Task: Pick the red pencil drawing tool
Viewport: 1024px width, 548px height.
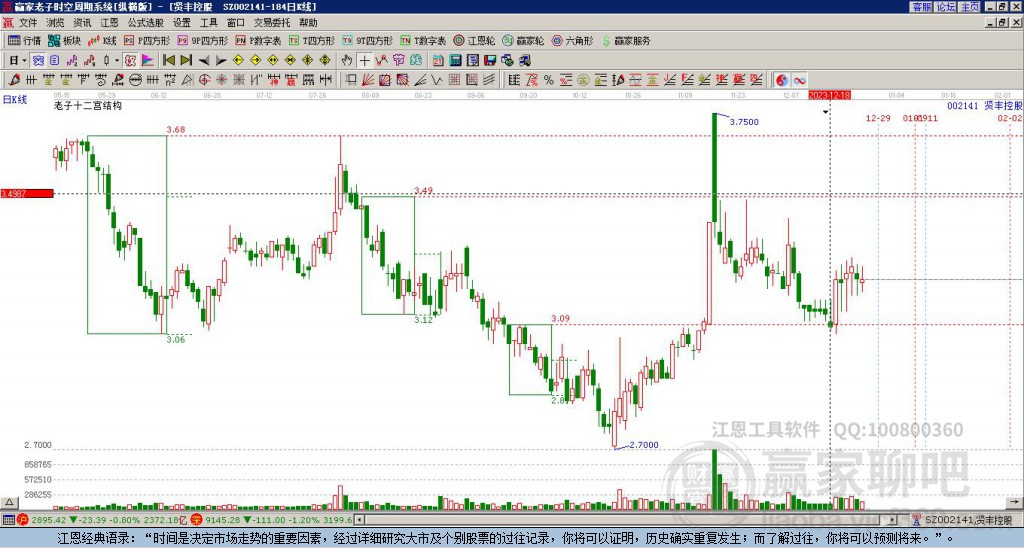Action: pos(13,80)
